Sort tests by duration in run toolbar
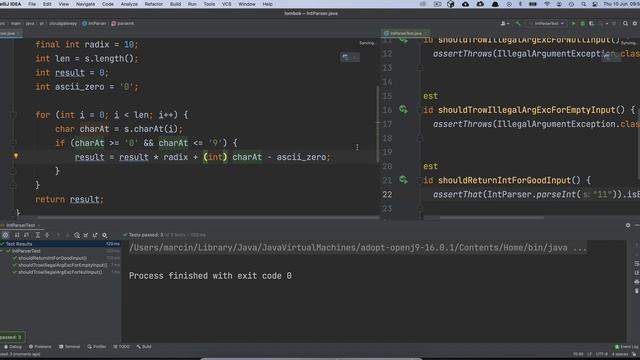The image size is (640, 360). click(27, 235)
